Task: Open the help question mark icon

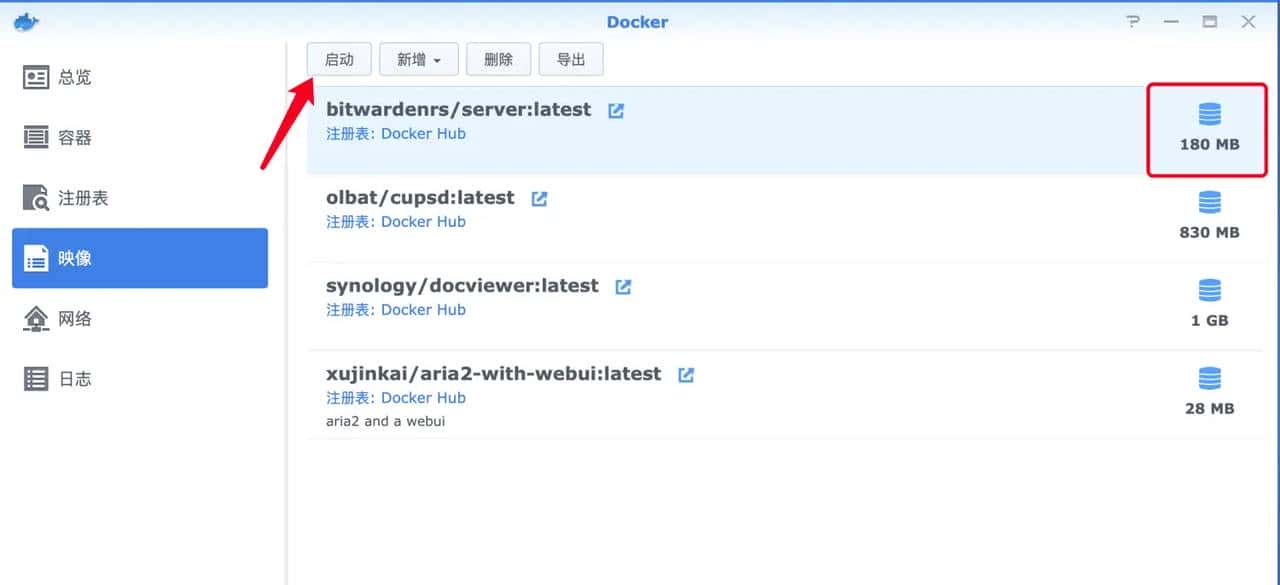Action: tap(1133, 22)
